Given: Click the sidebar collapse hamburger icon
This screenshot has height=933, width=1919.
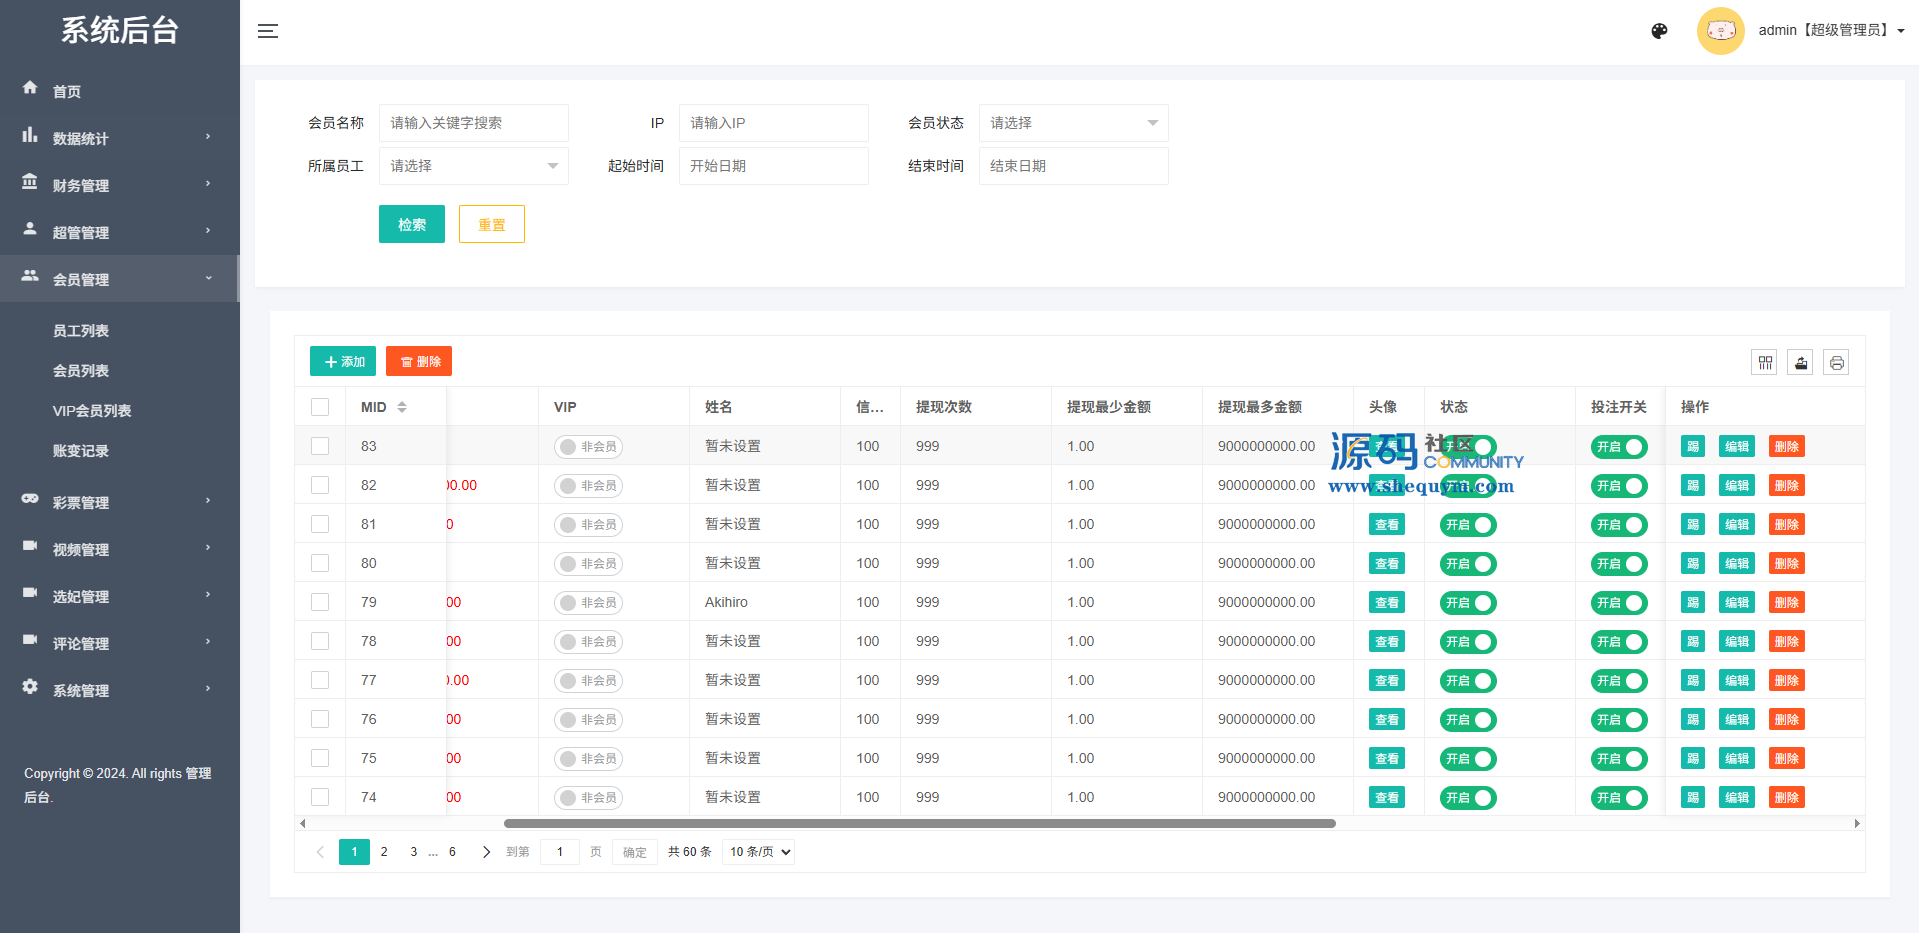Looking at the screenshot, I should tap(268, 31).
